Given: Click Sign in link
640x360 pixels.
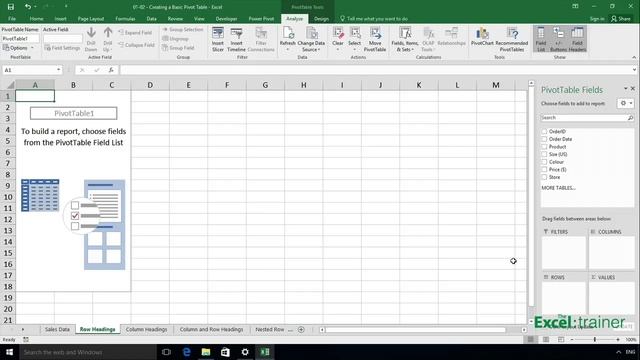Looking at the screenshot, I should pos(597,19).
